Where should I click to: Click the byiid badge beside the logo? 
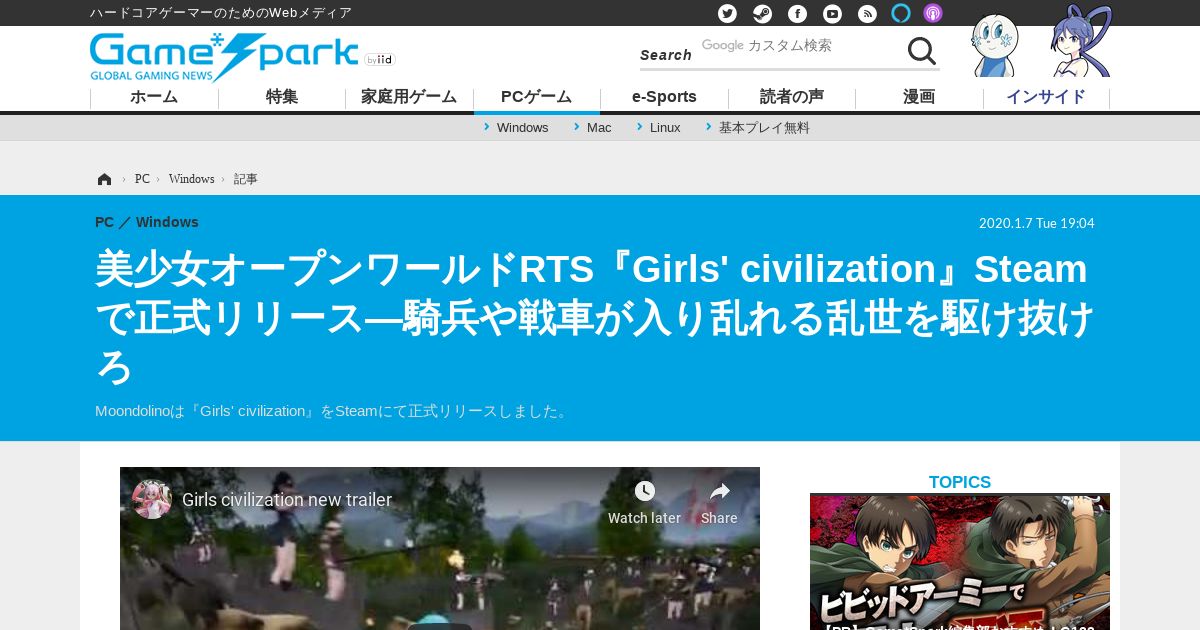coord(380,60)
